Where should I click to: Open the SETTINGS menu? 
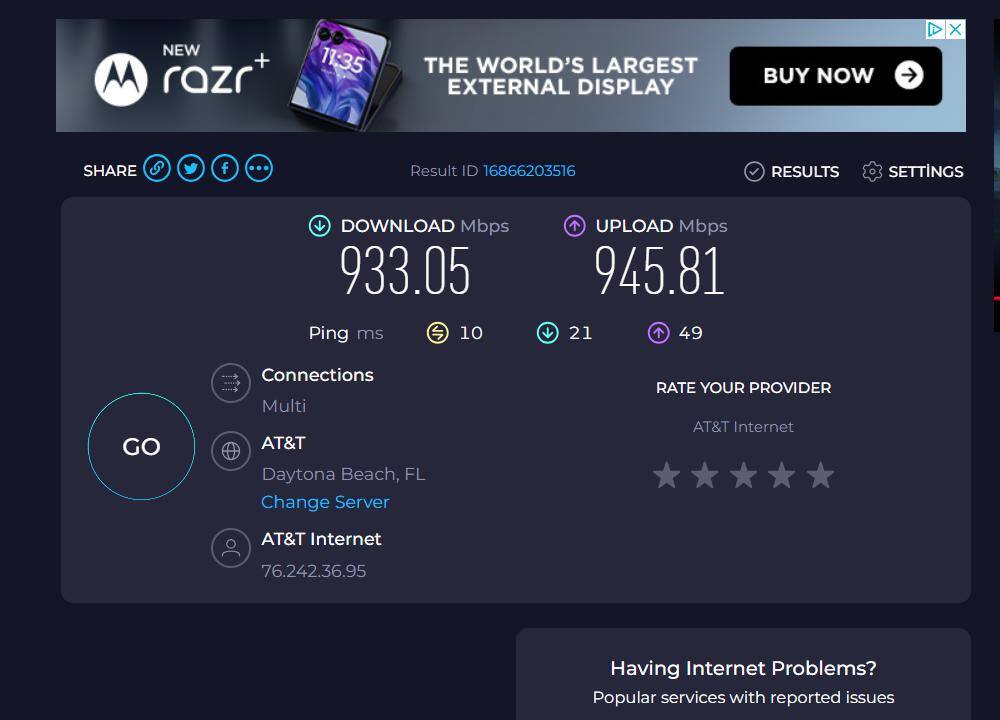coord(912,172)
